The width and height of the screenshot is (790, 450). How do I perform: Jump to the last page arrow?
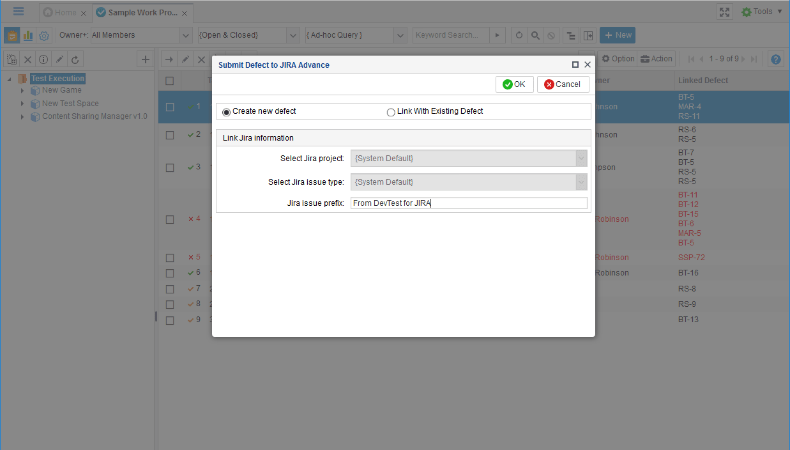pyautogui.click(x=754, y=59)
